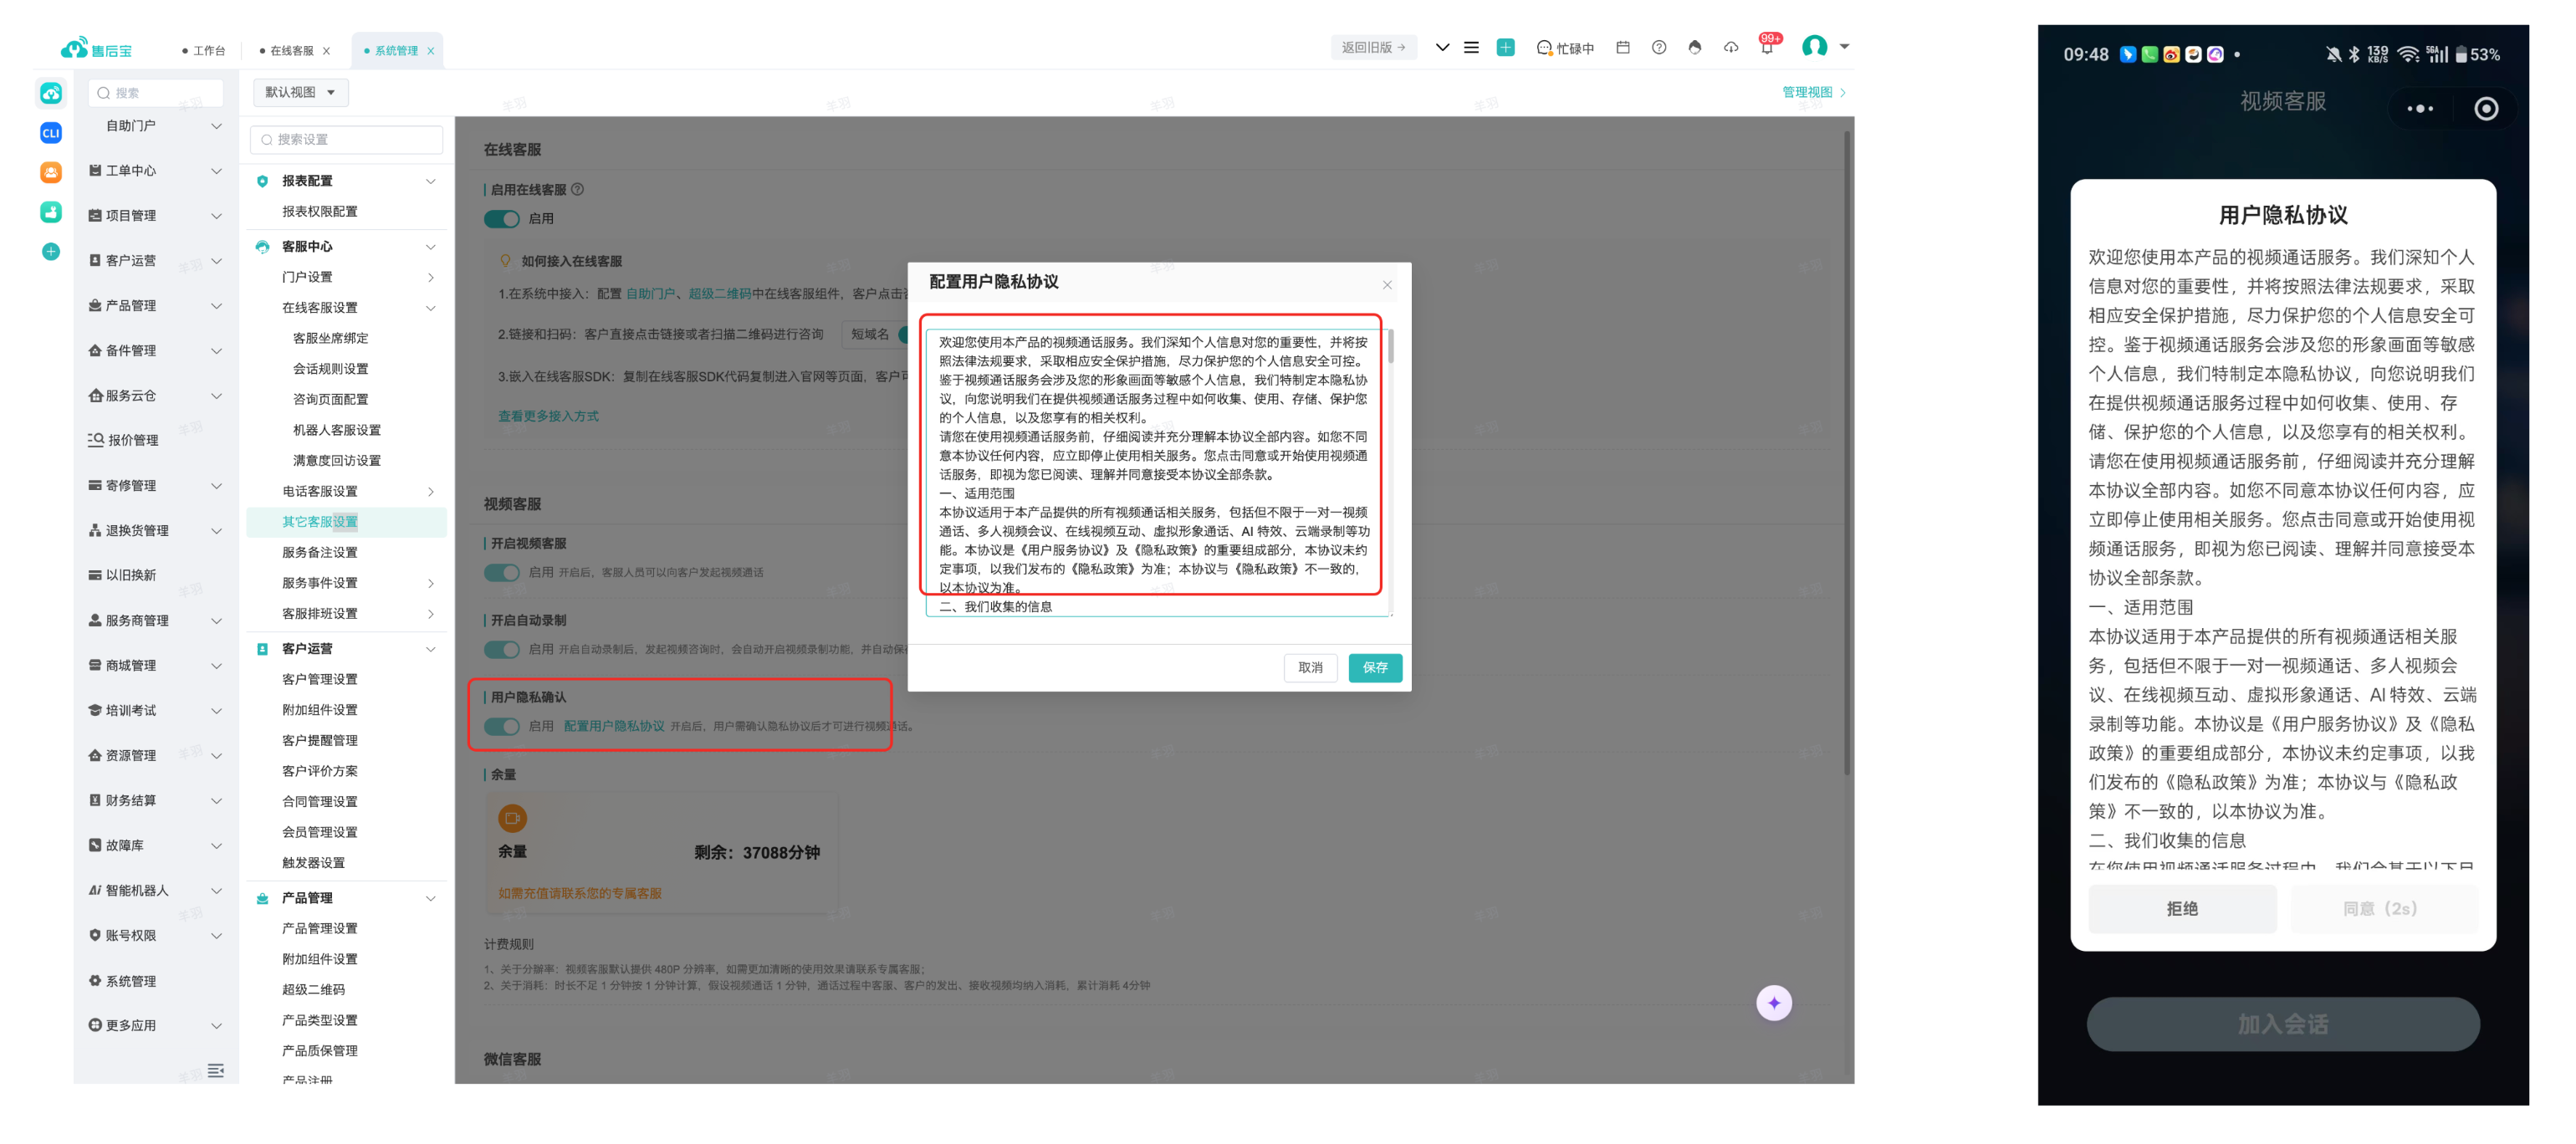Click the icon next to 客户运营 settings group

pyautogui.click(x=262, y=648)
